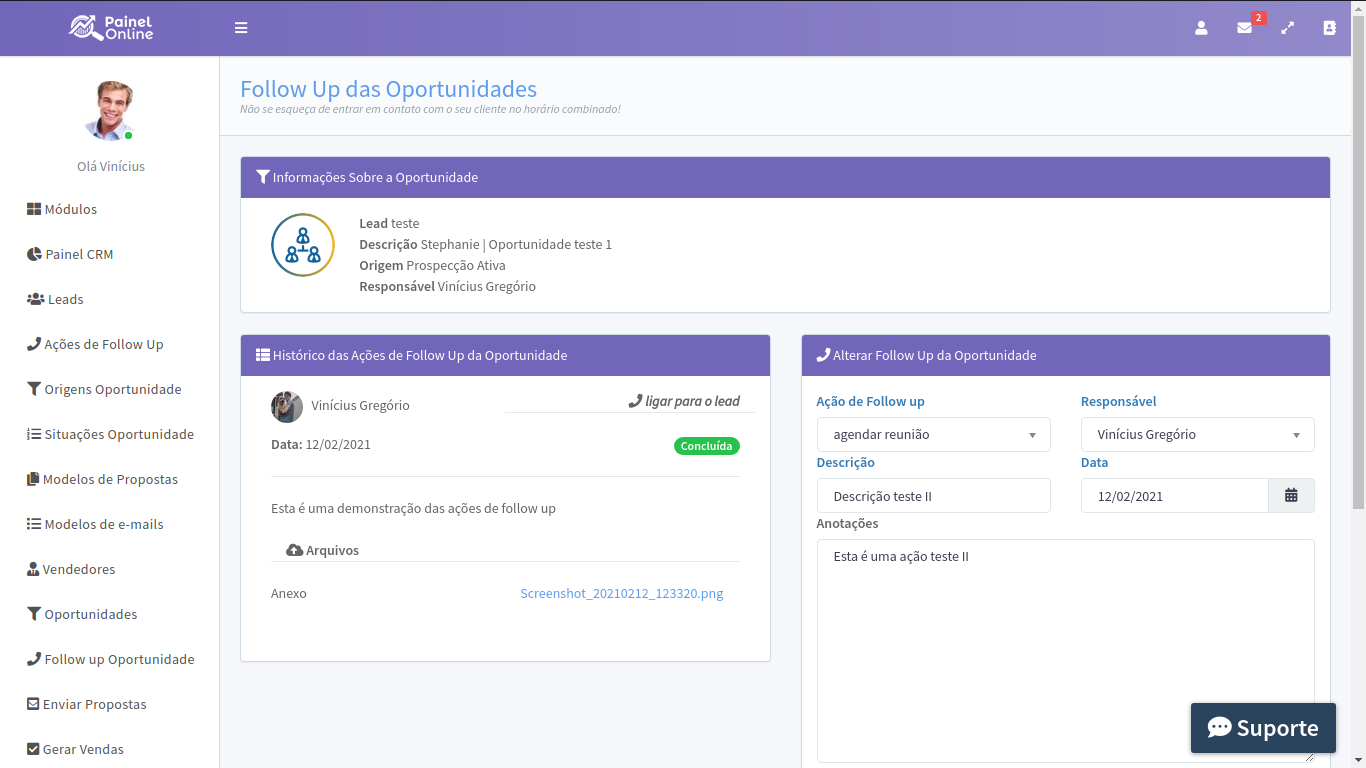Click the 'Olá Vinícius' greeting text
Viewport: 1366px width, 768px height.
pos(111,166)
